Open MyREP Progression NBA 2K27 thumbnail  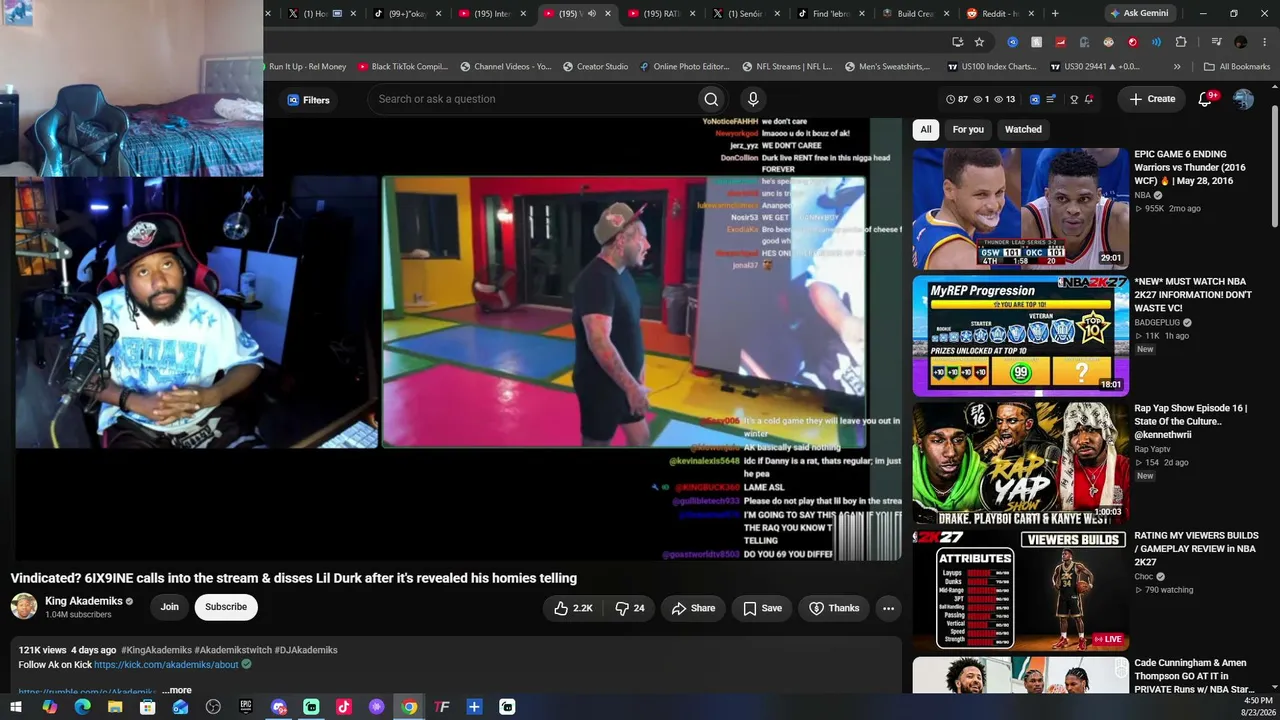click(1020, 336)
